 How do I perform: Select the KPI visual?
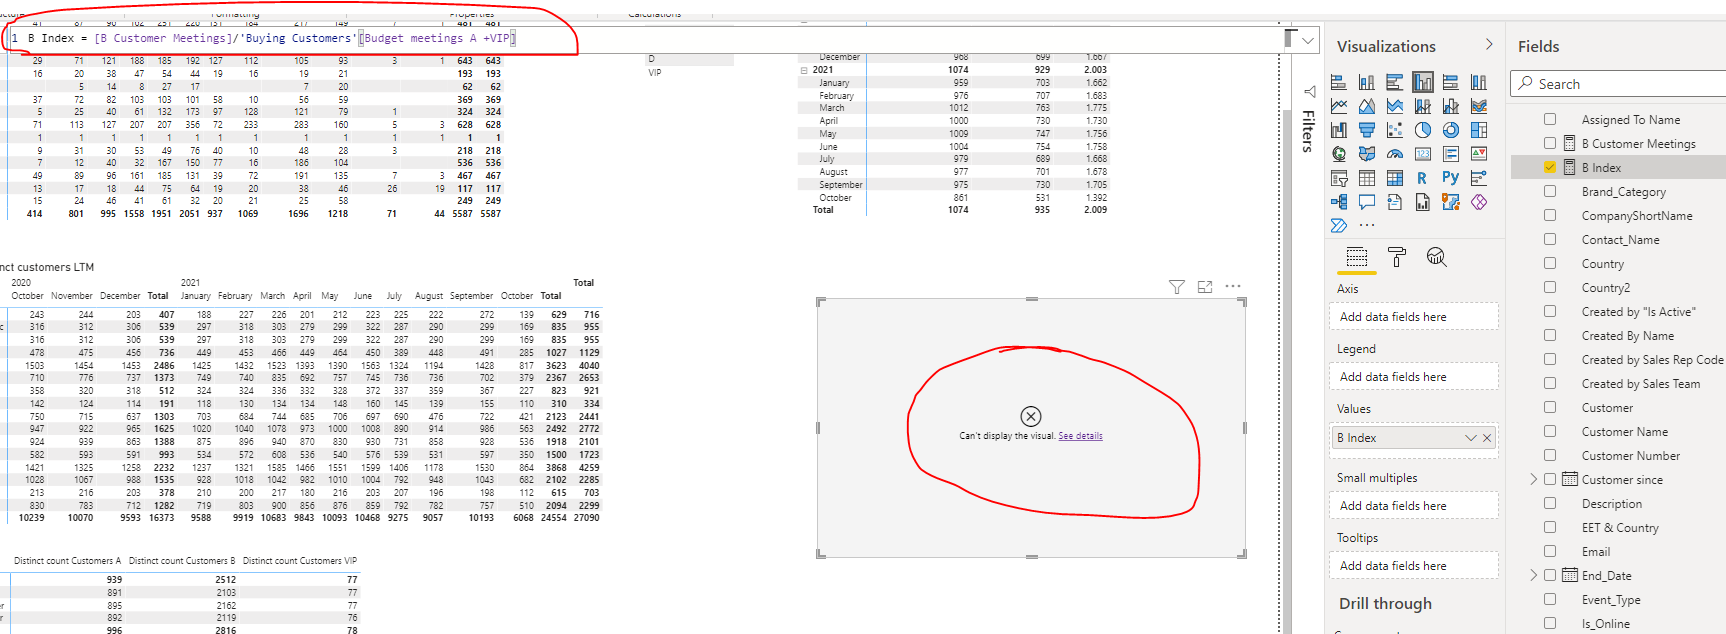(x=1479, y=154)
